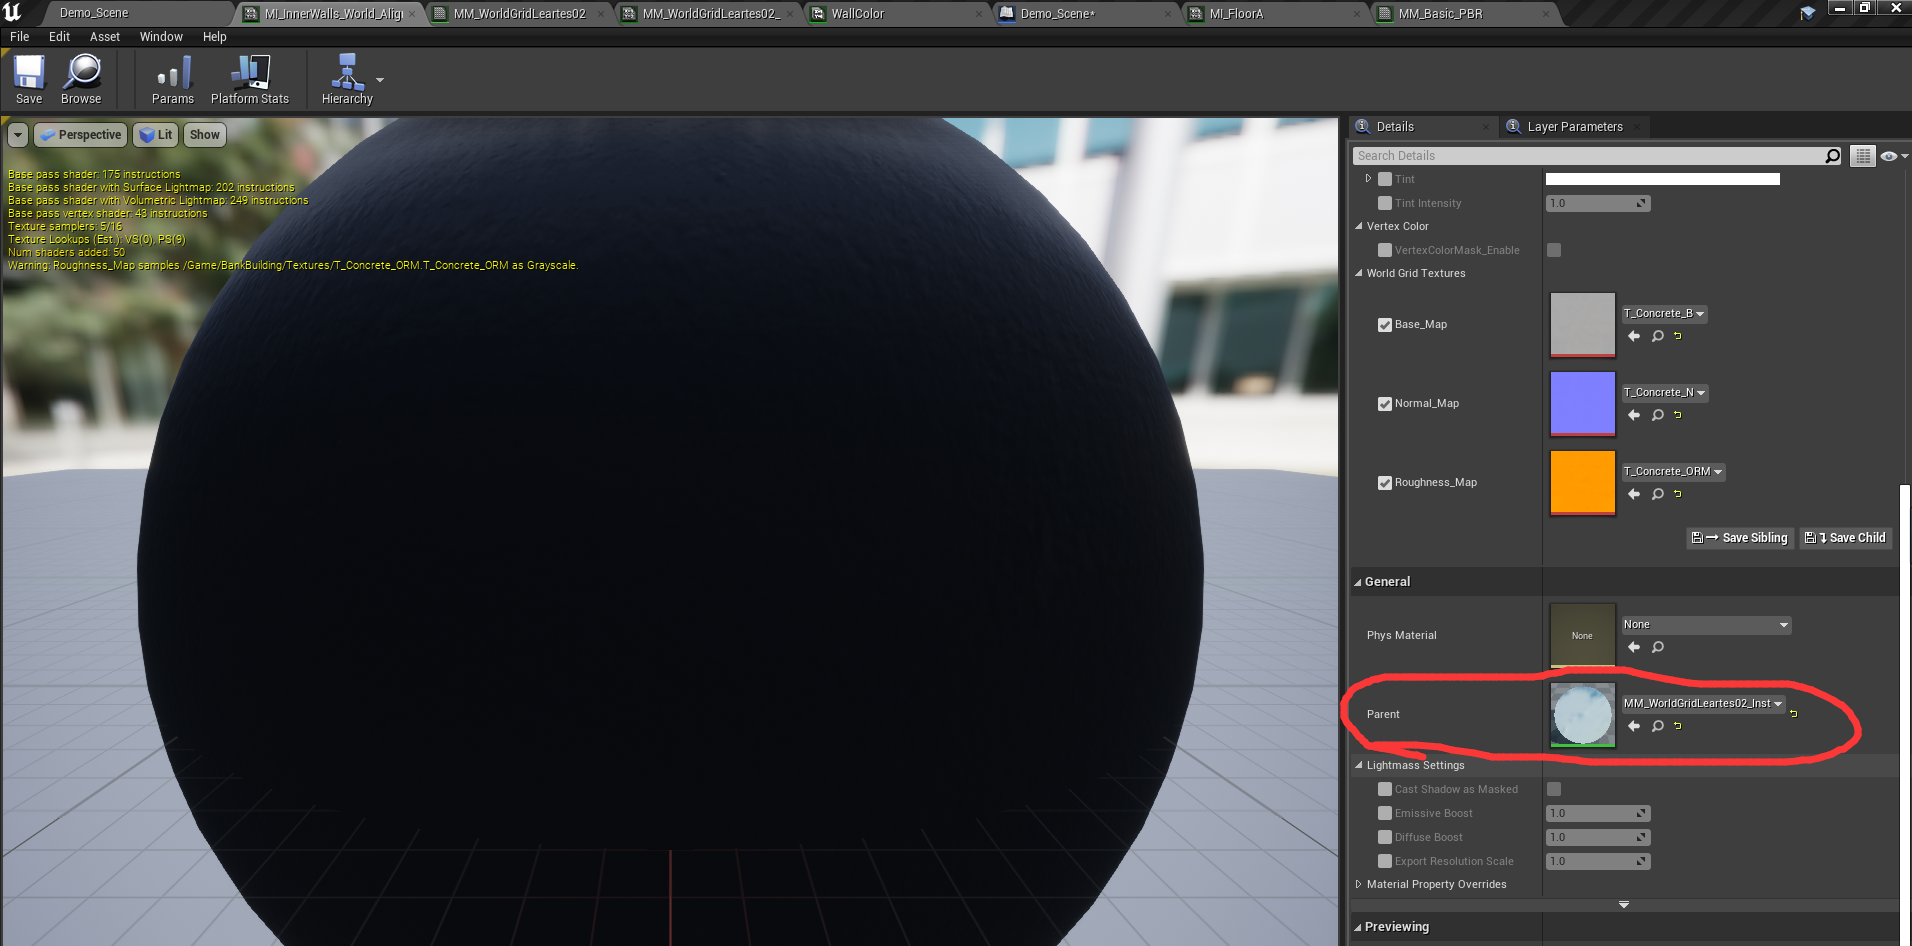Use selected asset for Parent arrow
Viewport: 1912px width, 946px height.
[x=1634, y=726]
